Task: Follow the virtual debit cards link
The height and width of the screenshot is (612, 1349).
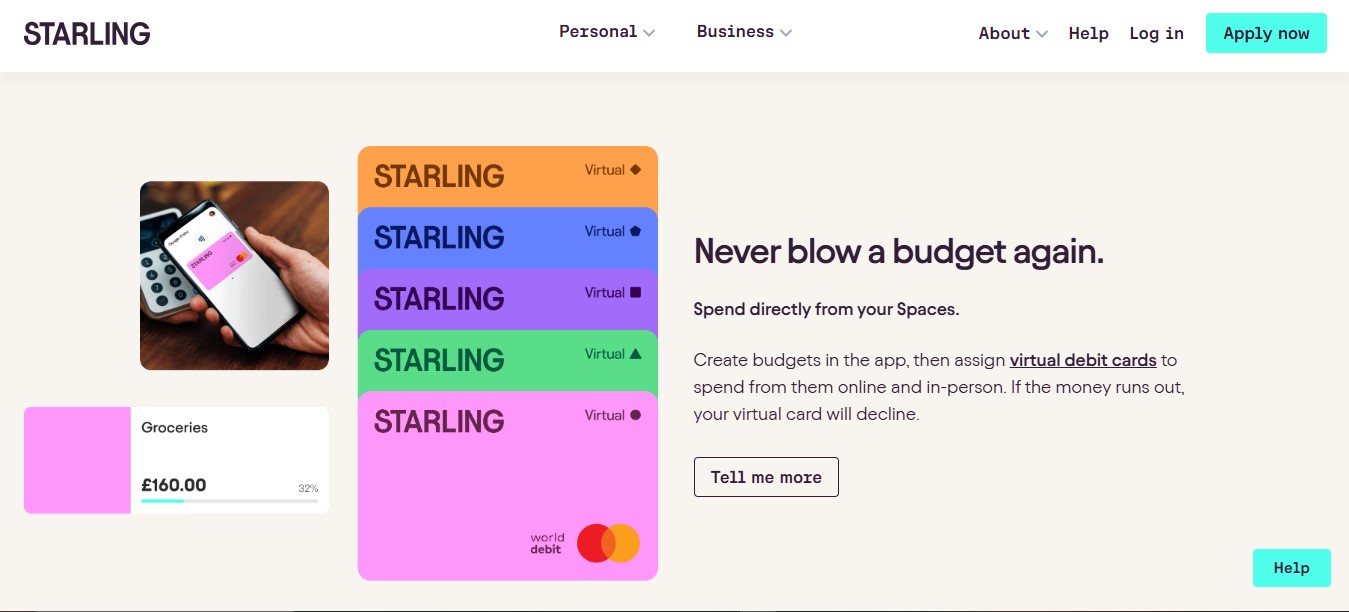Action: [1083, 360]
